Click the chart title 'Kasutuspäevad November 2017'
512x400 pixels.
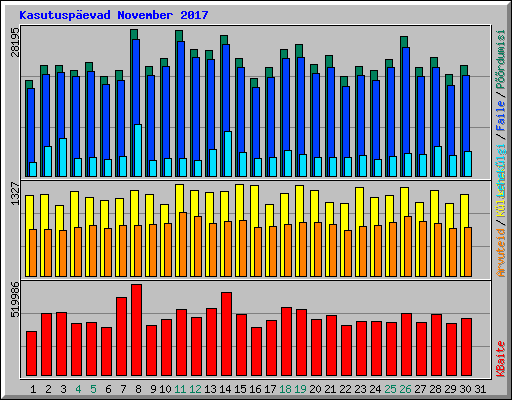pos(114,15)
